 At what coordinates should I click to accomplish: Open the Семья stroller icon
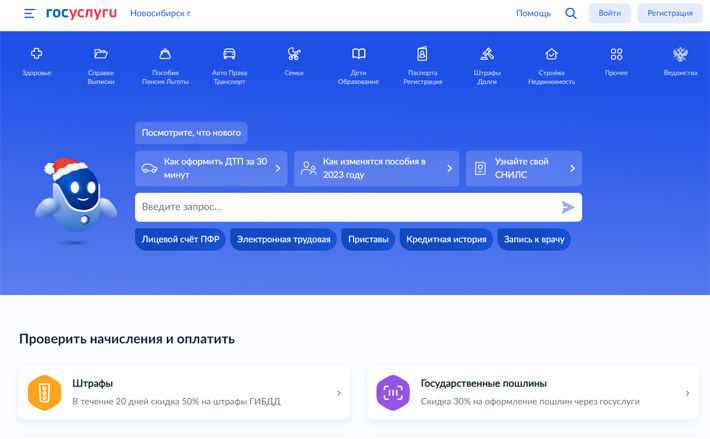(294, 54)
